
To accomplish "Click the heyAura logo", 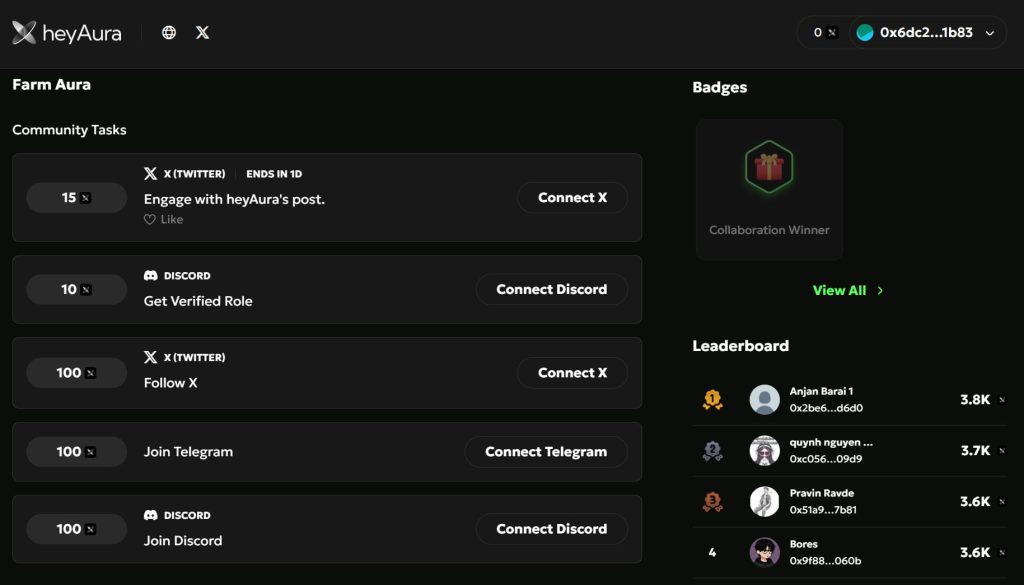I will 67,33.
